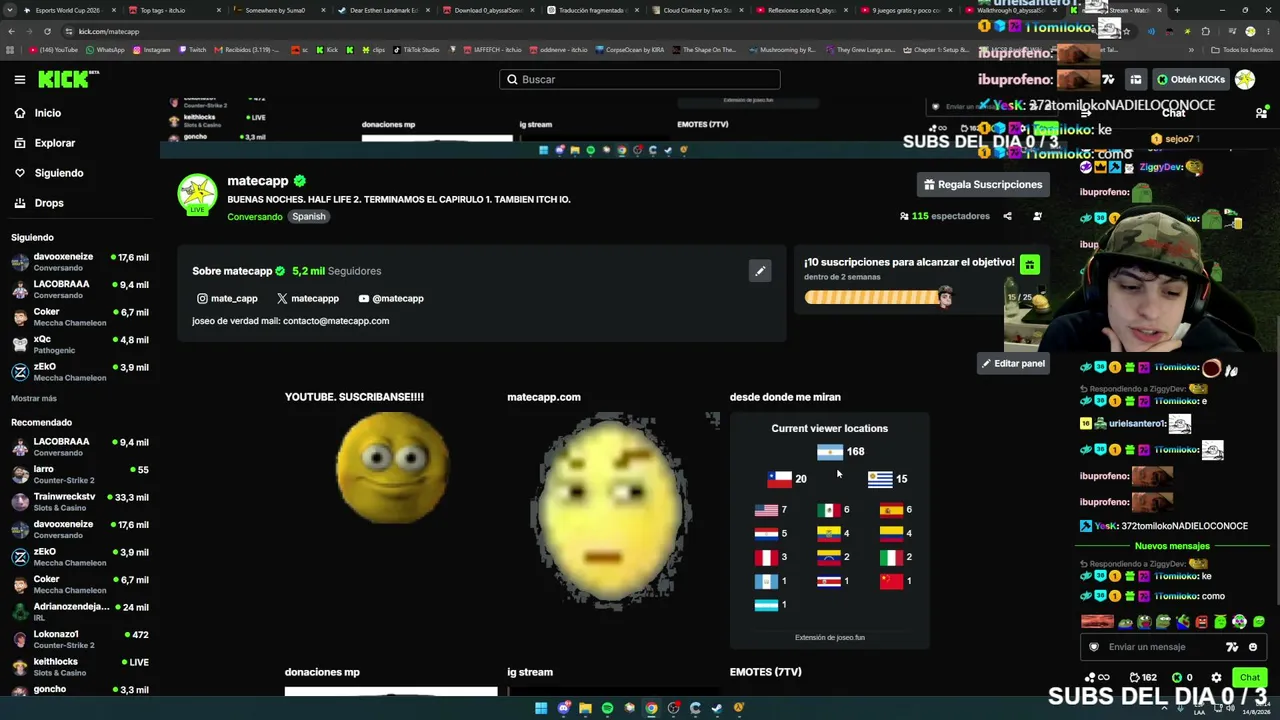Go back with the browser back arrow
The image size is (1280, 720).
11,31
